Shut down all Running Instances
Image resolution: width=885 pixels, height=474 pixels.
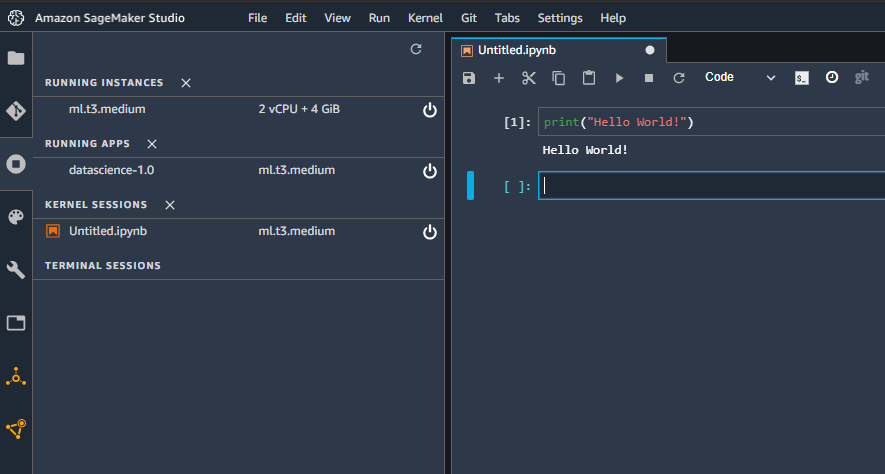[186, 83]
